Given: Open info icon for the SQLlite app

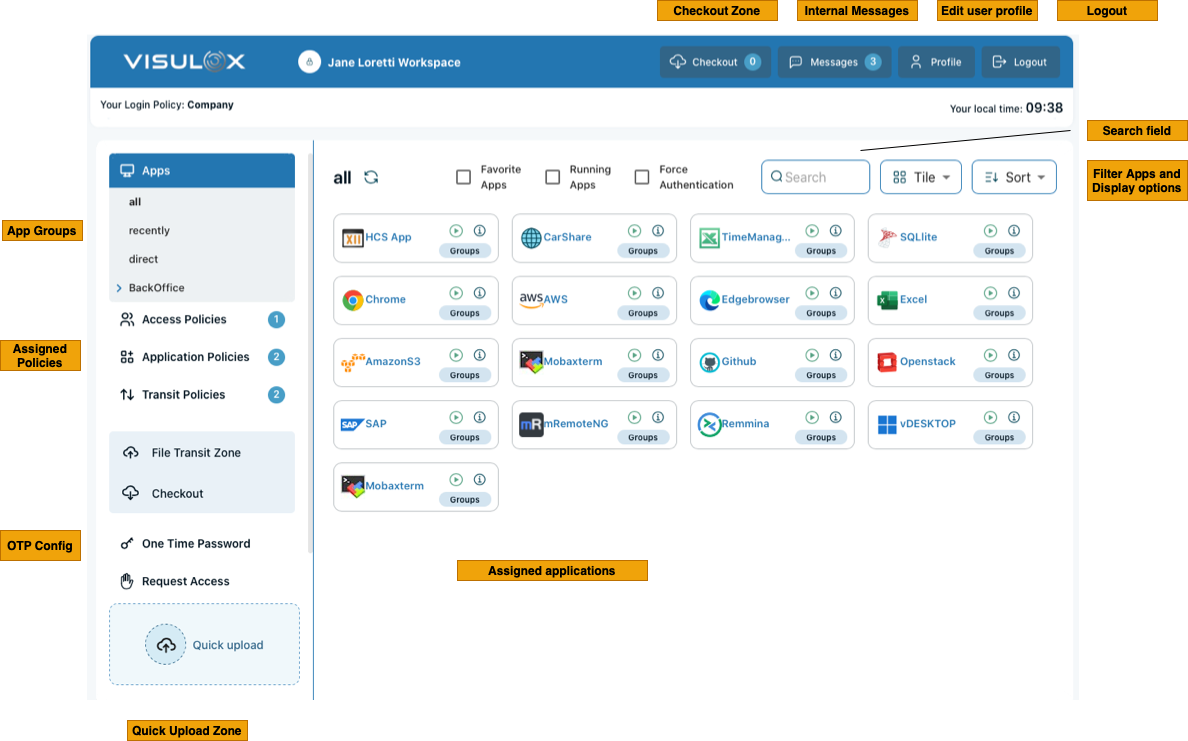Looking at the screenshot, I should (x=1014, y=231).
